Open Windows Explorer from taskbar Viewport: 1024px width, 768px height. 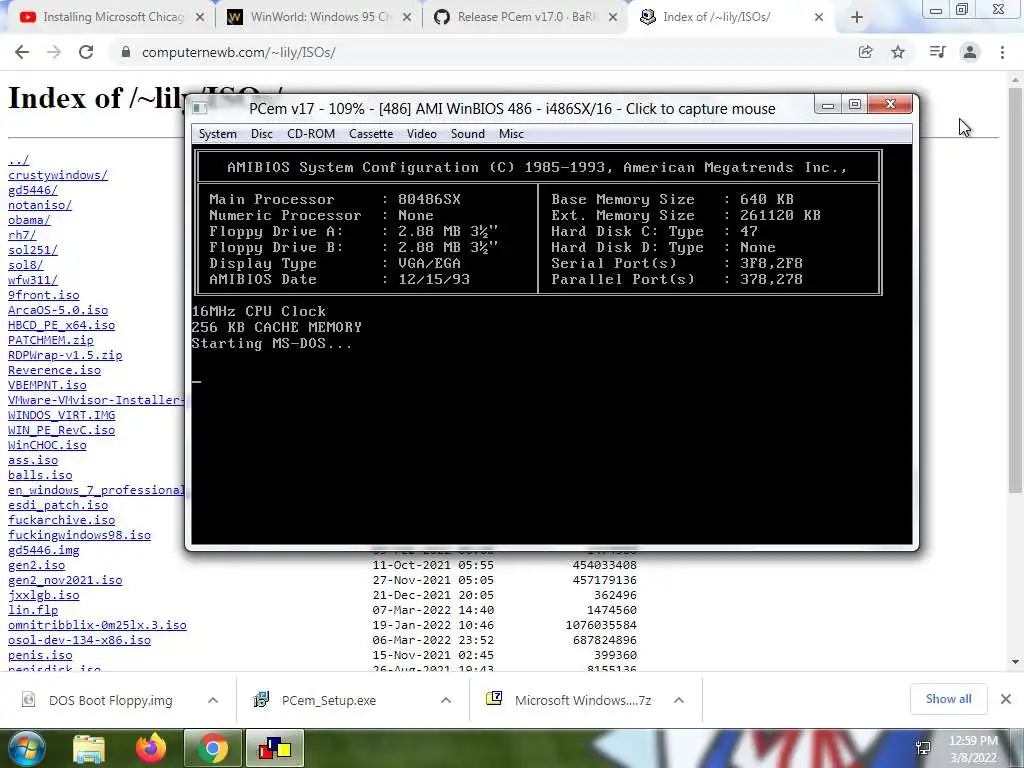click(x=88, y=748)
